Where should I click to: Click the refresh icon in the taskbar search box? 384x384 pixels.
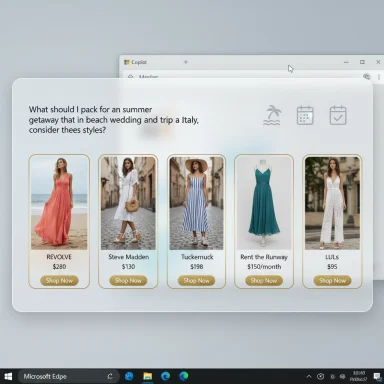tap(110, 376)
